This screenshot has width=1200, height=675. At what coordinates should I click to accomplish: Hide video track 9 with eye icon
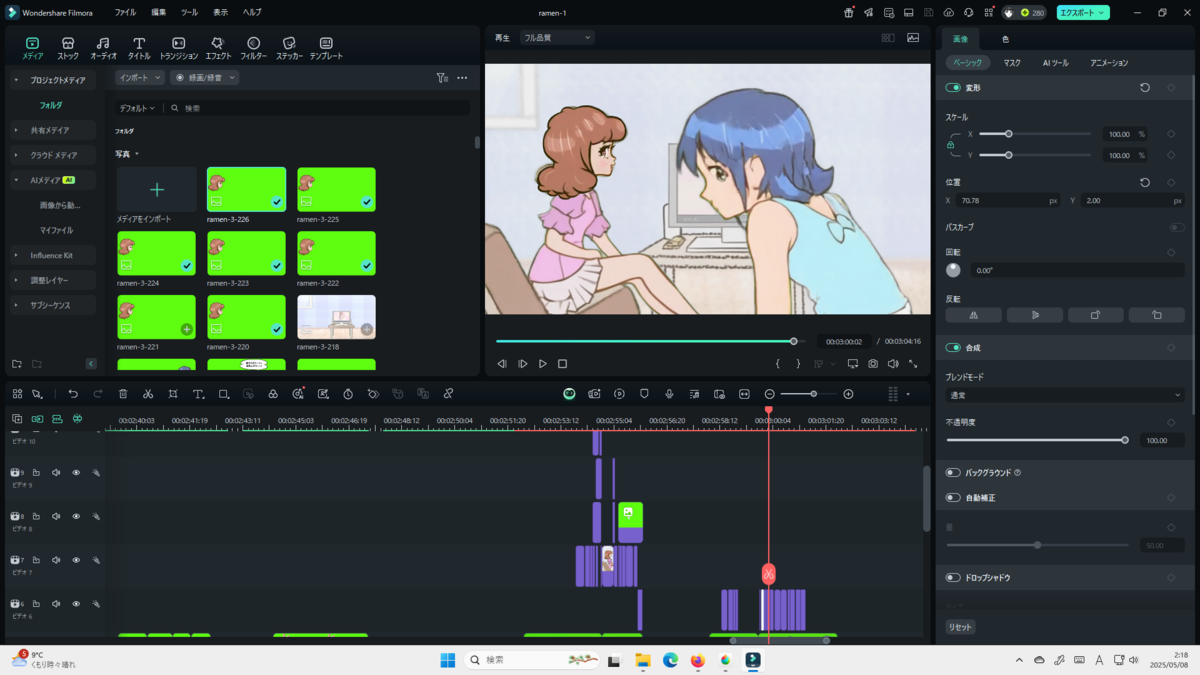(x=76, y=473)
